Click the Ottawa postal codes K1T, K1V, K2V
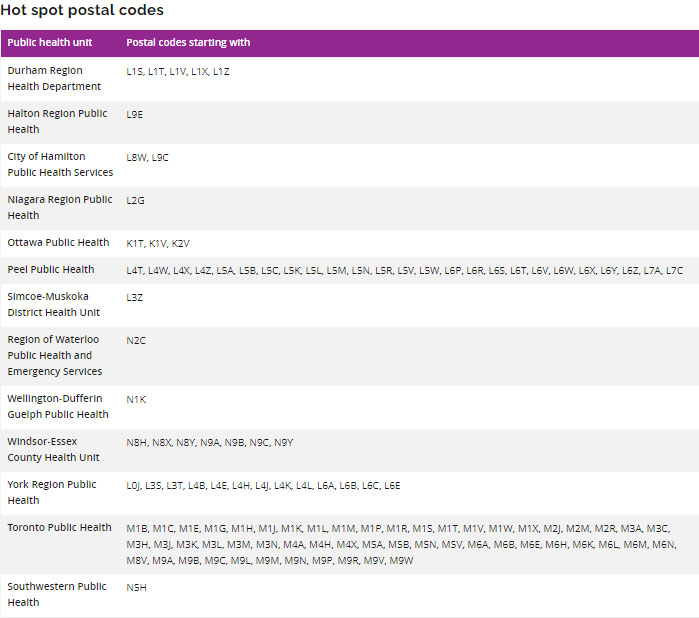This screenshot has width=699, height=618. click(x=158, y=243)
